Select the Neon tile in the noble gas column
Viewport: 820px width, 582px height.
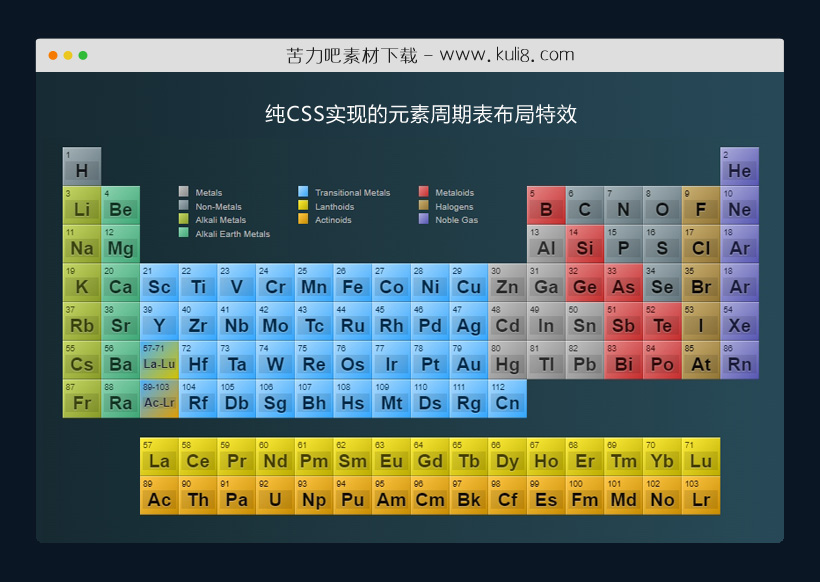point(739,208)
